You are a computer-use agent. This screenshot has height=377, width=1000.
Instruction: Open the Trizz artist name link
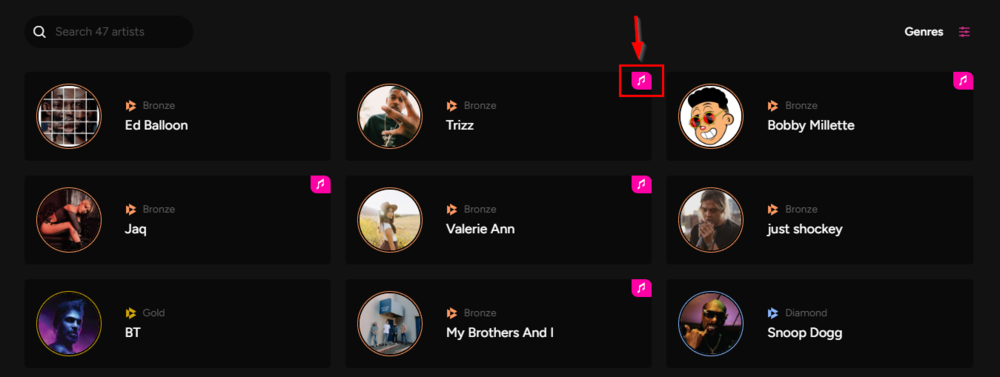(460, 126)
